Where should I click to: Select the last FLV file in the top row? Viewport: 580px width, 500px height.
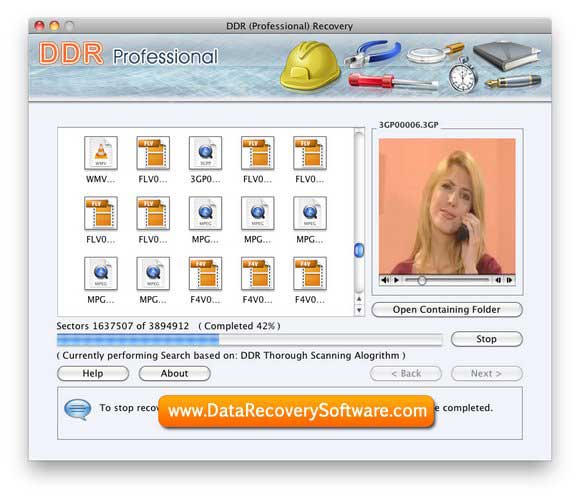(310, 153)
